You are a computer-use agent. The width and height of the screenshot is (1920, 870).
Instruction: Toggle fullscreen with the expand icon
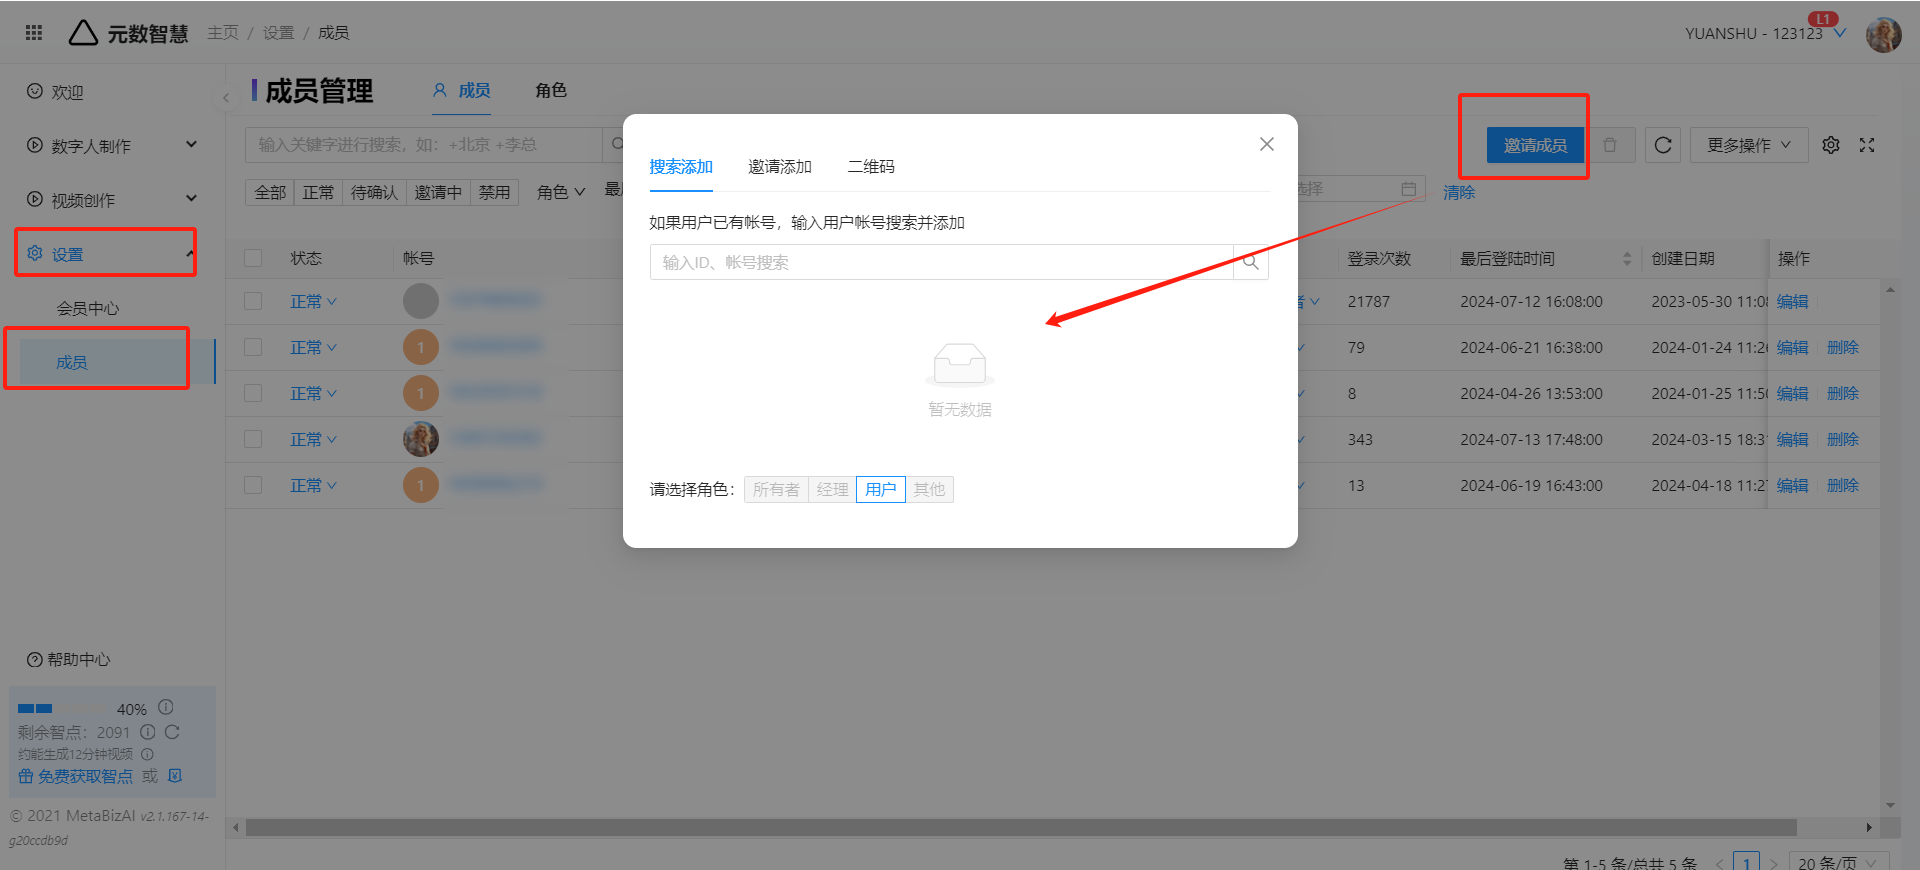tap(1867, 145)
